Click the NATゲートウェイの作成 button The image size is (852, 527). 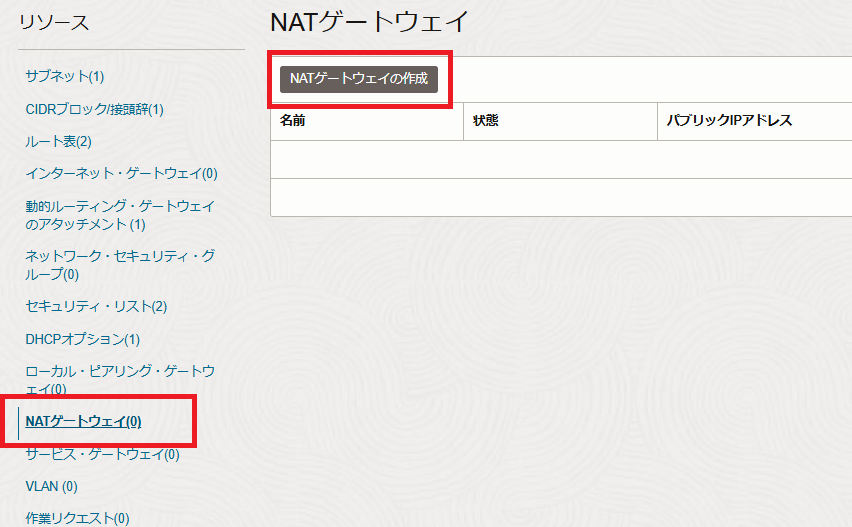pos(359,79)
